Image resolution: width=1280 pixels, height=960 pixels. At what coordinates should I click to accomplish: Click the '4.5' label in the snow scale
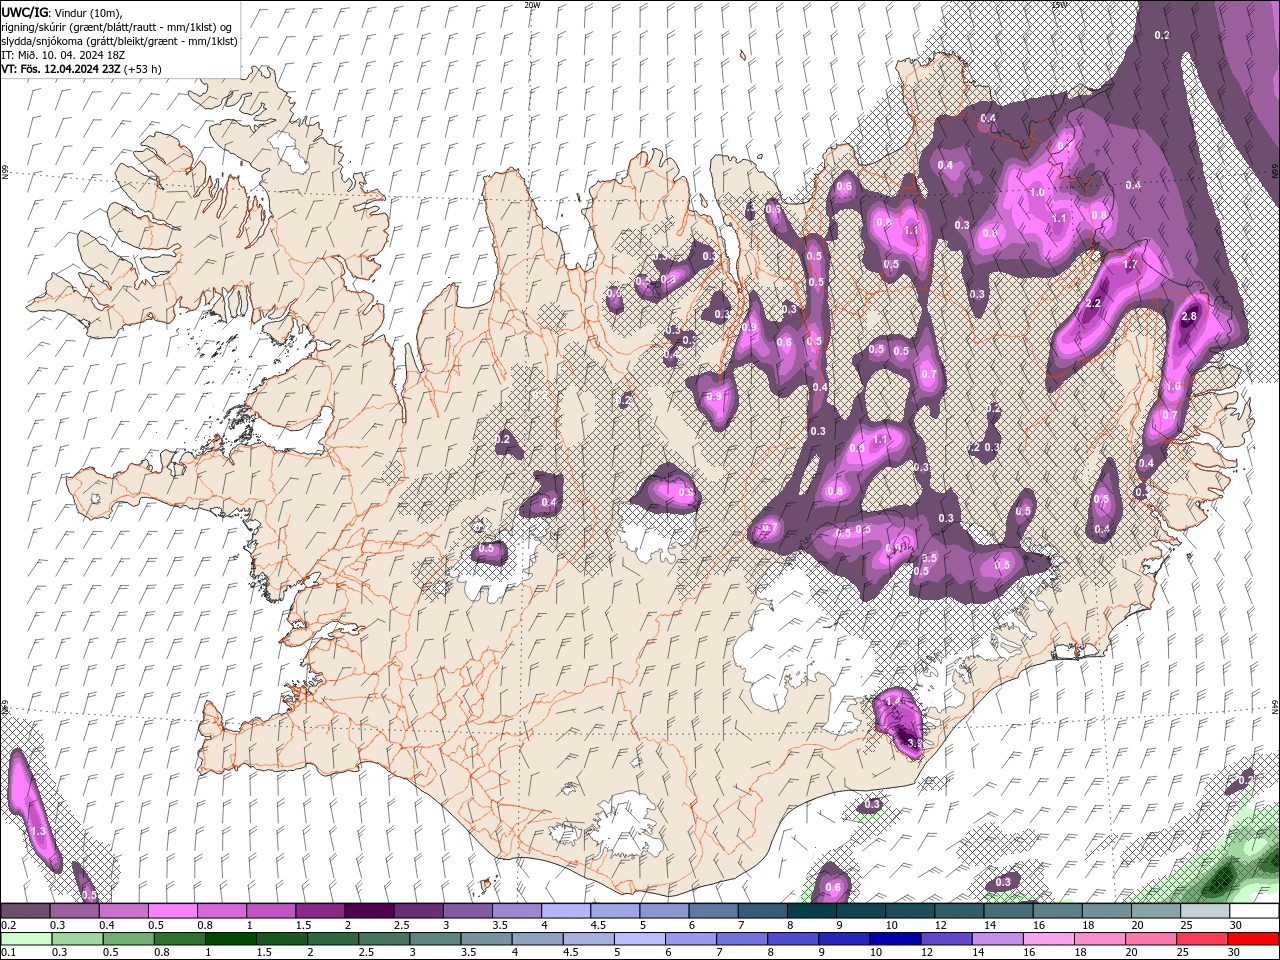598,925
